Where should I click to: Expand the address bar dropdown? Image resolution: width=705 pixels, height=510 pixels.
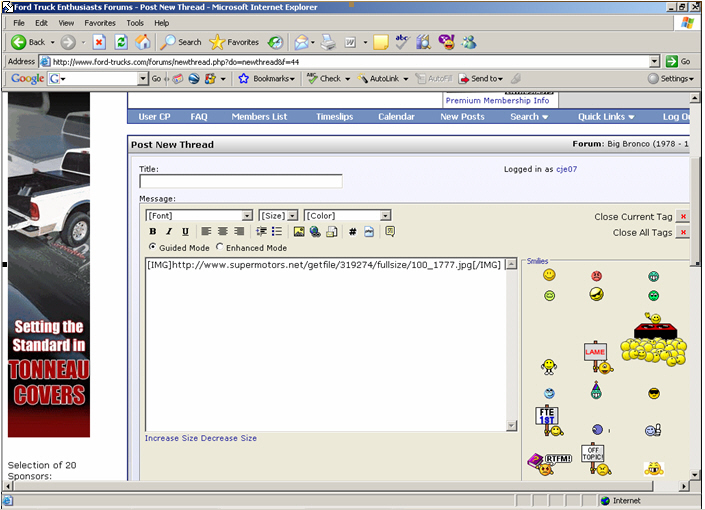(654, 62)
